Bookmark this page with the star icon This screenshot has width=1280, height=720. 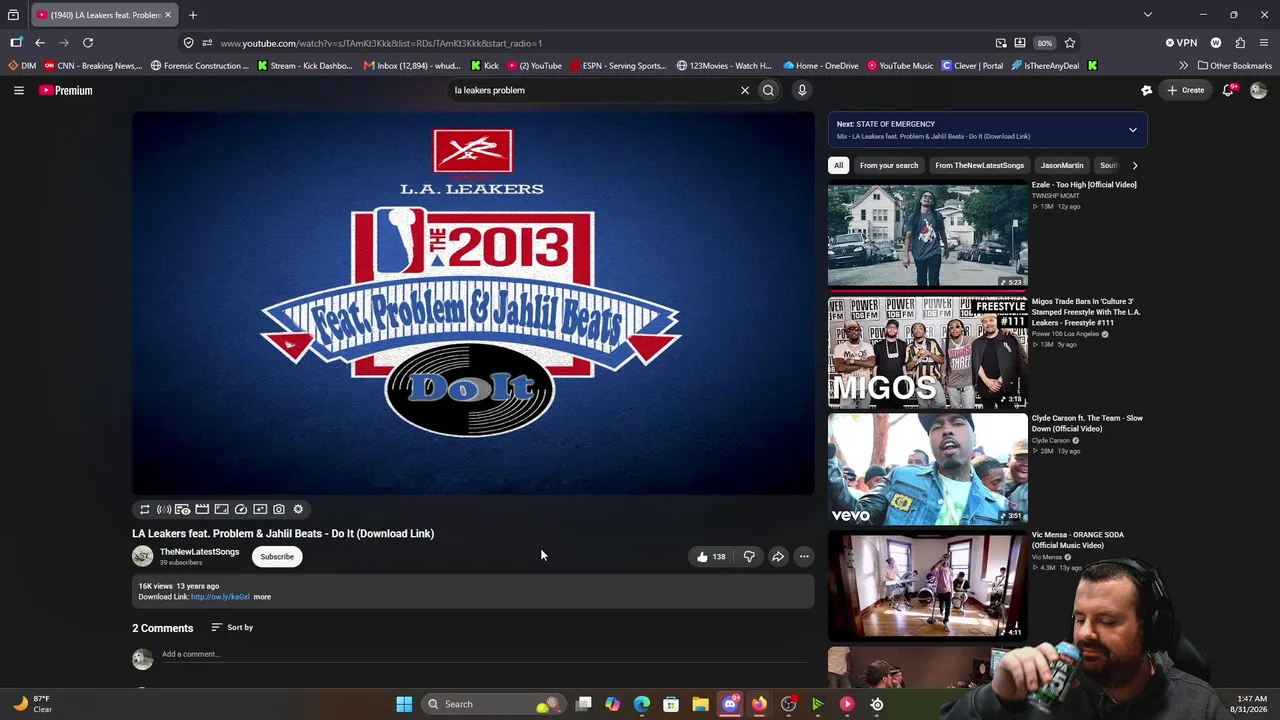(x=1070, y=43)
